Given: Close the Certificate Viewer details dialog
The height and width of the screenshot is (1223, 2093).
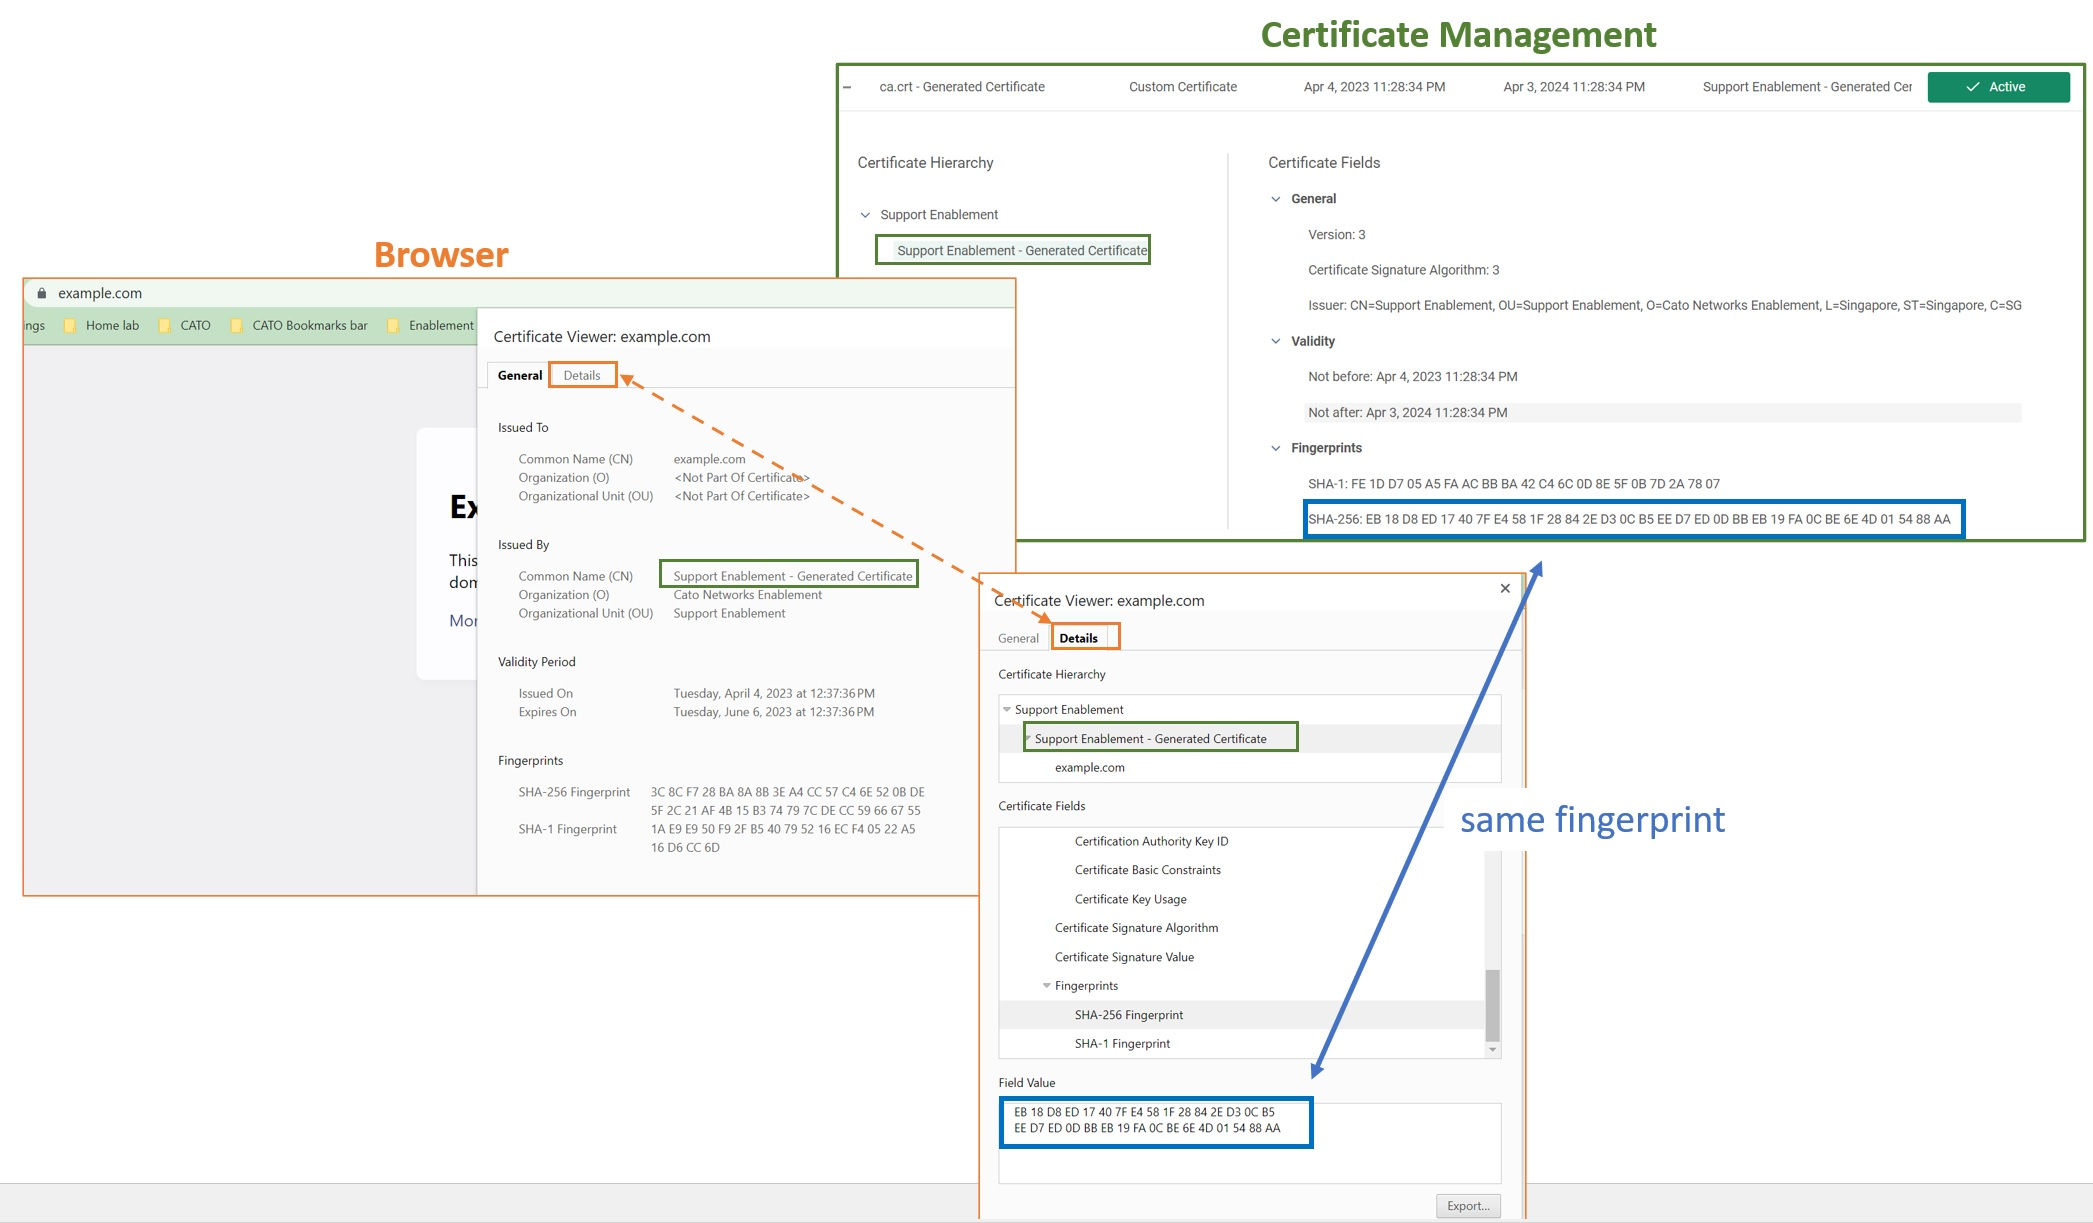Looking at the screenshot, I should click(x=1505, y=588).
